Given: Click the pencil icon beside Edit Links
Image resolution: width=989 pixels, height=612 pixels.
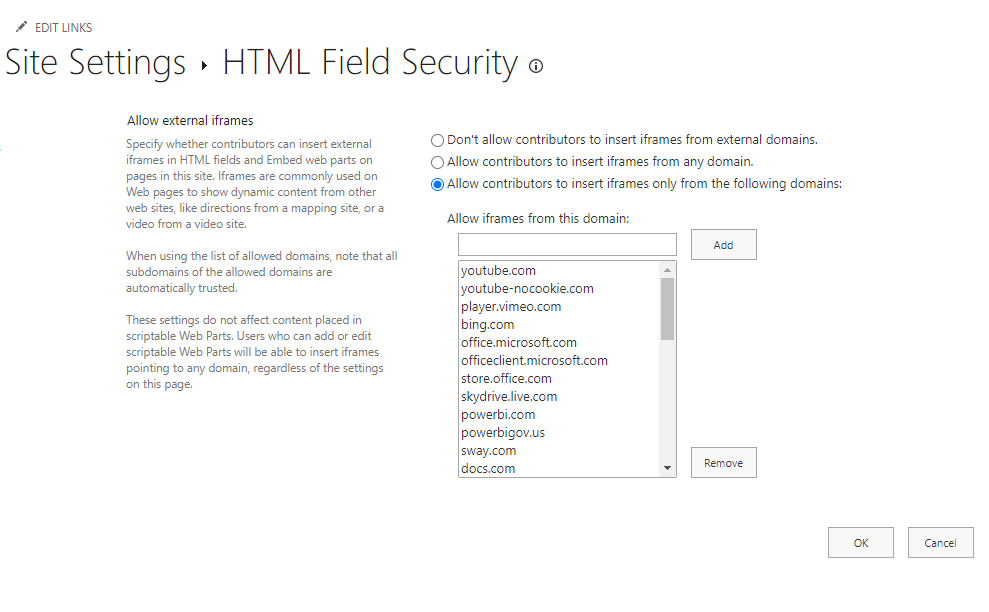Looking at the screenshot, I should click(x=21, y=27).
